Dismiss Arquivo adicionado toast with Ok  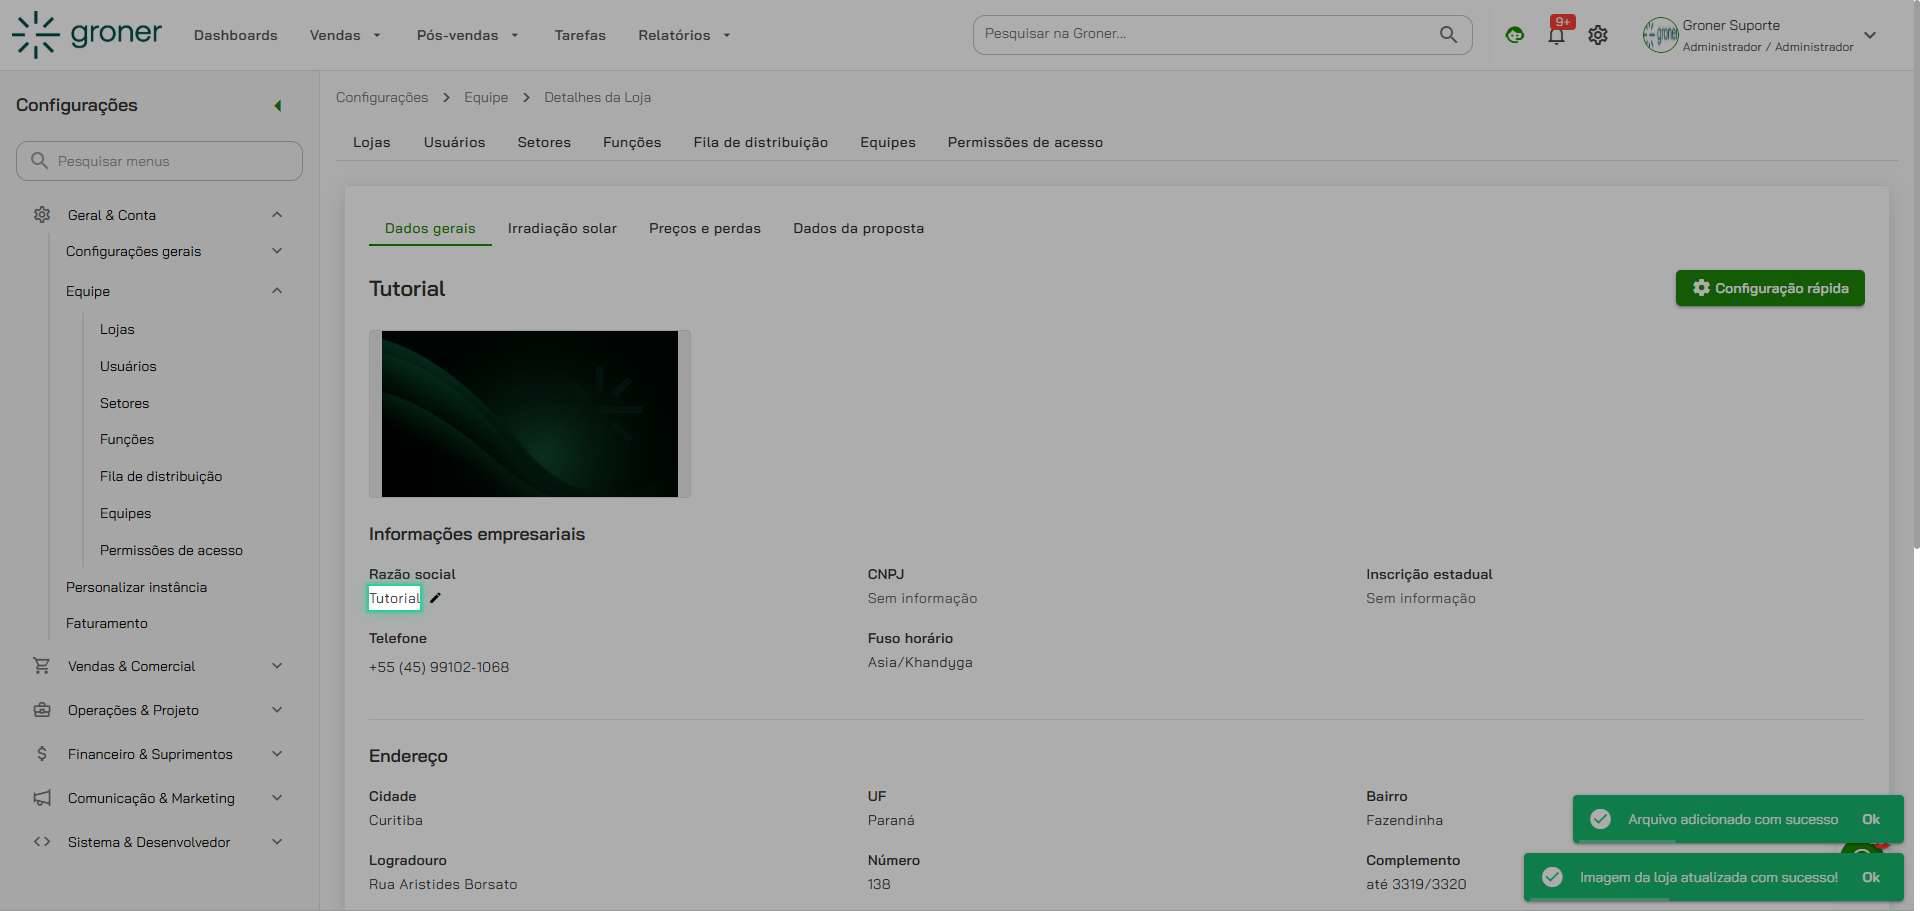coord(1871,819)
